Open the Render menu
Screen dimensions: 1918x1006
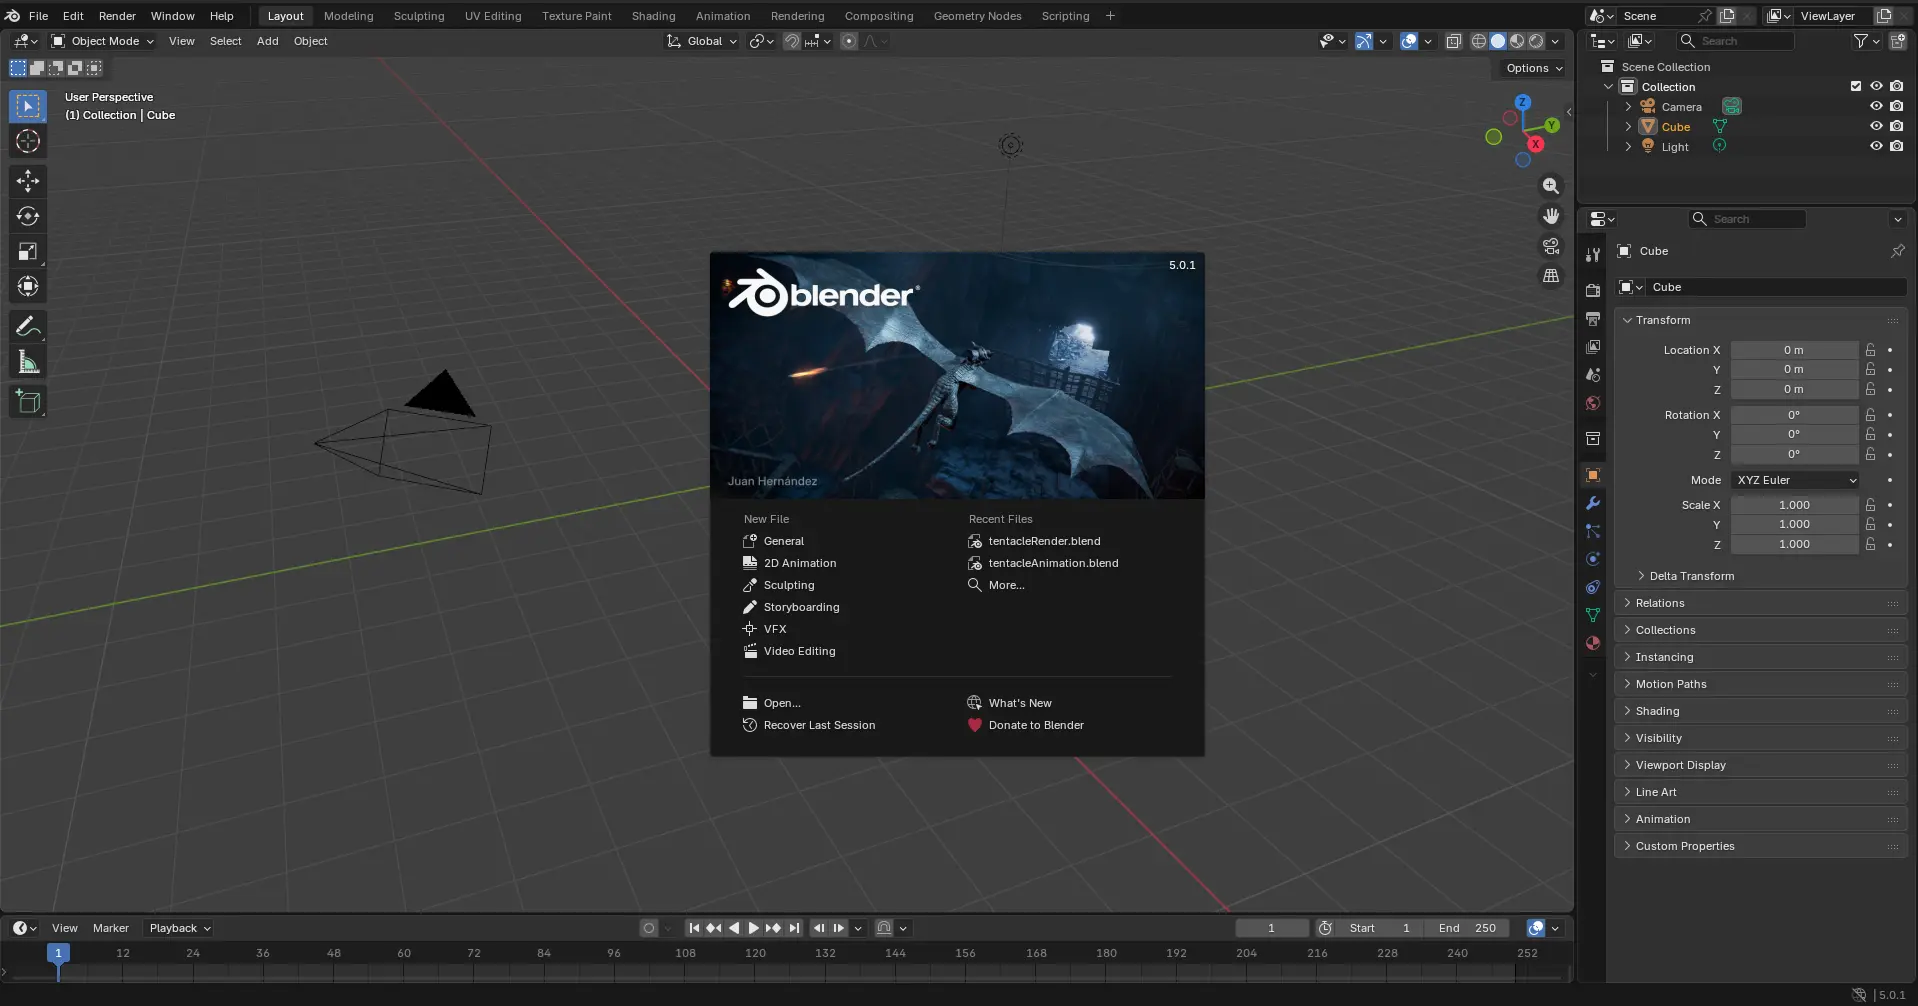click(x=117, y=15)
